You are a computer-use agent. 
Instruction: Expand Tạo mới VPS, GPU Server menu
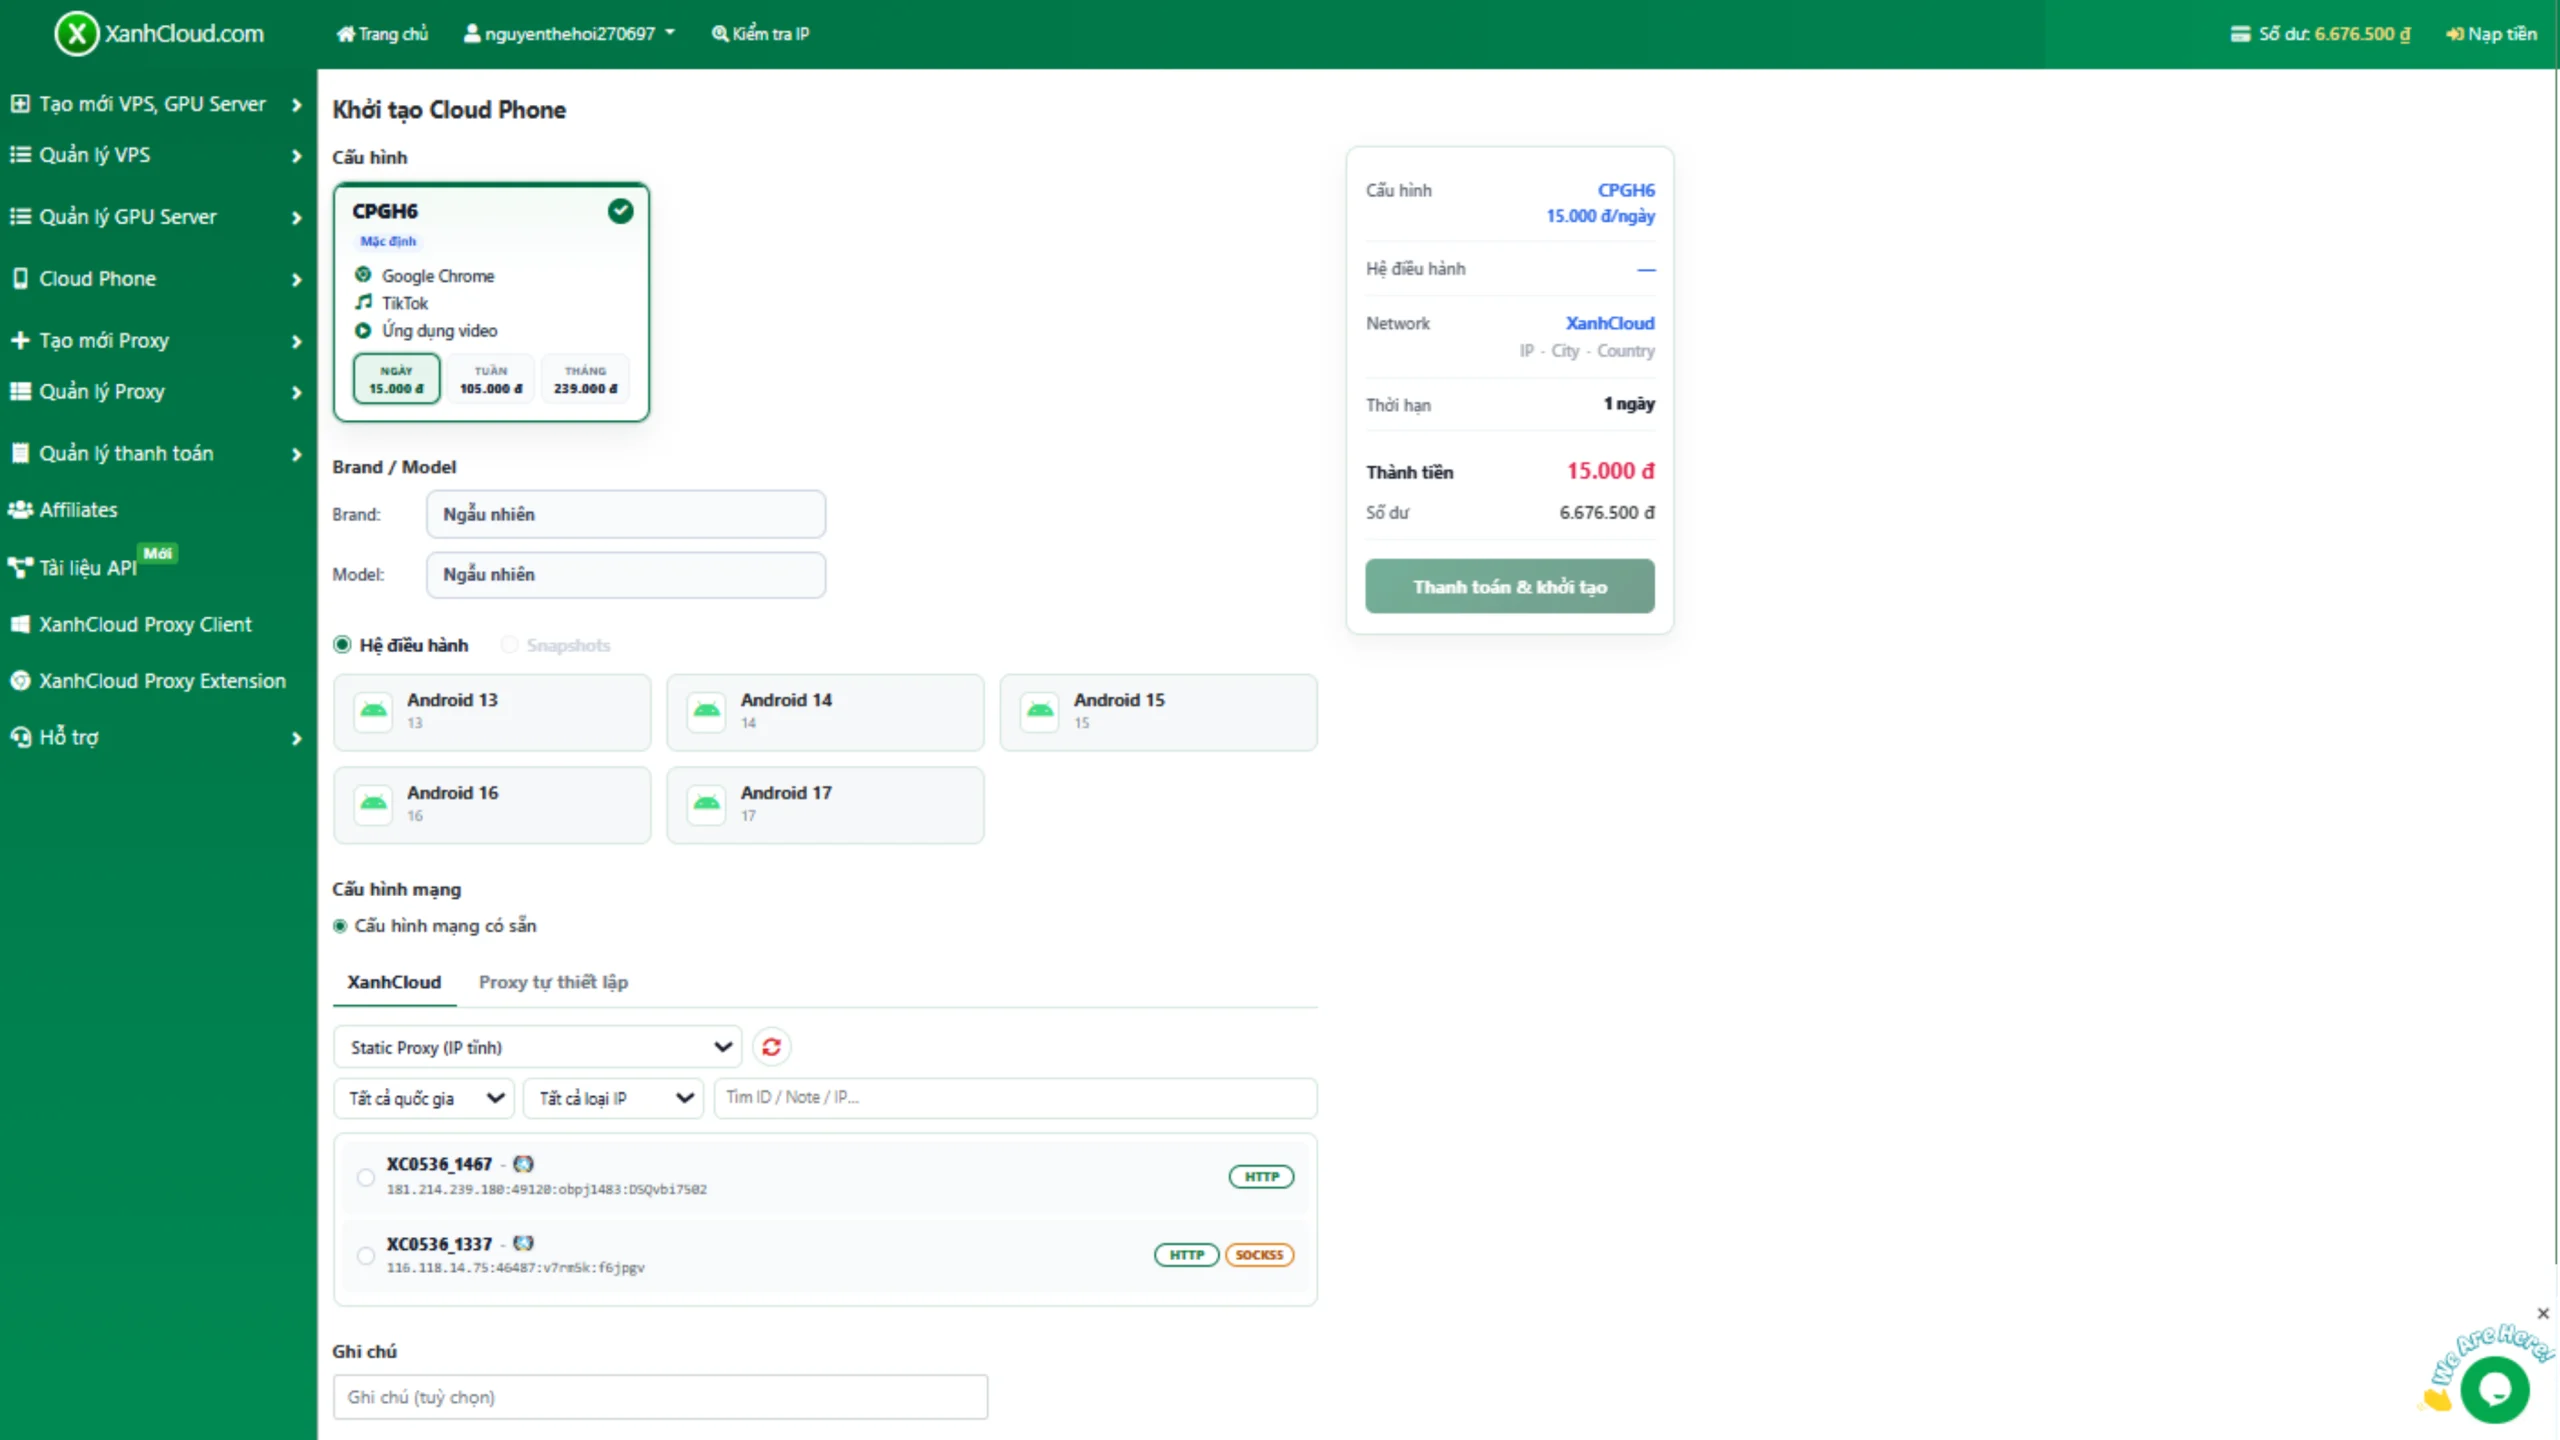[x=156, y=104]
